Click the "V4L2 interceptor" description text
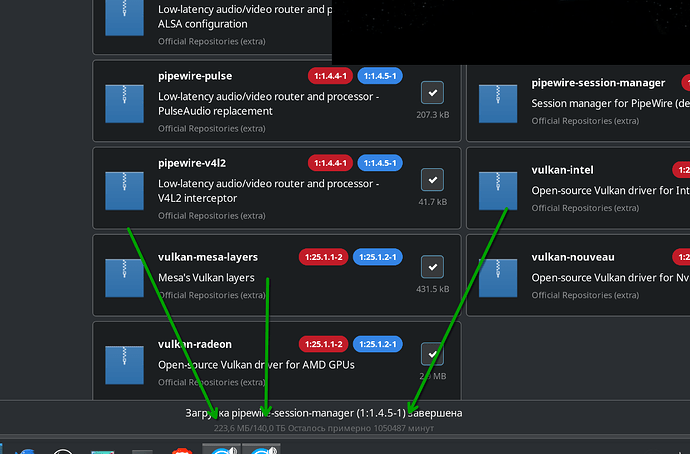Viewport: 690px width, 454px height. tap(197, 198)
